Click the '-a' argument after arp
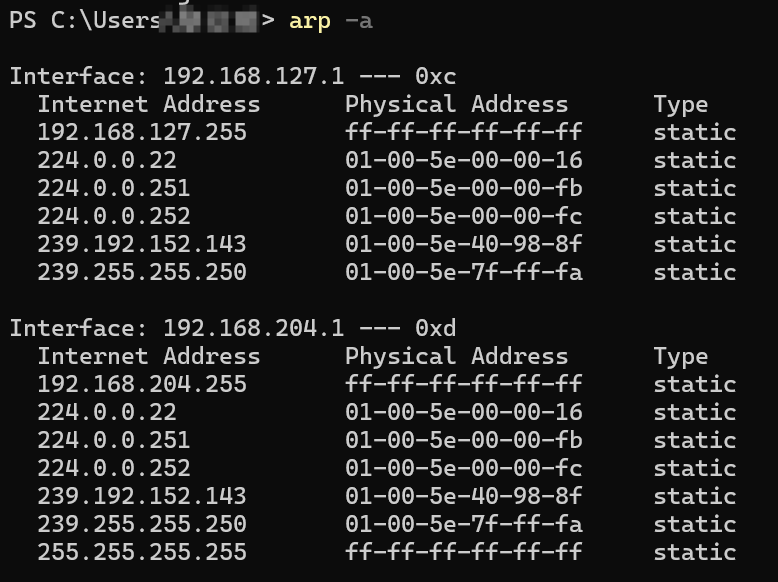The width and height of the screenshot is (778, 582). [x=359, y=21]
